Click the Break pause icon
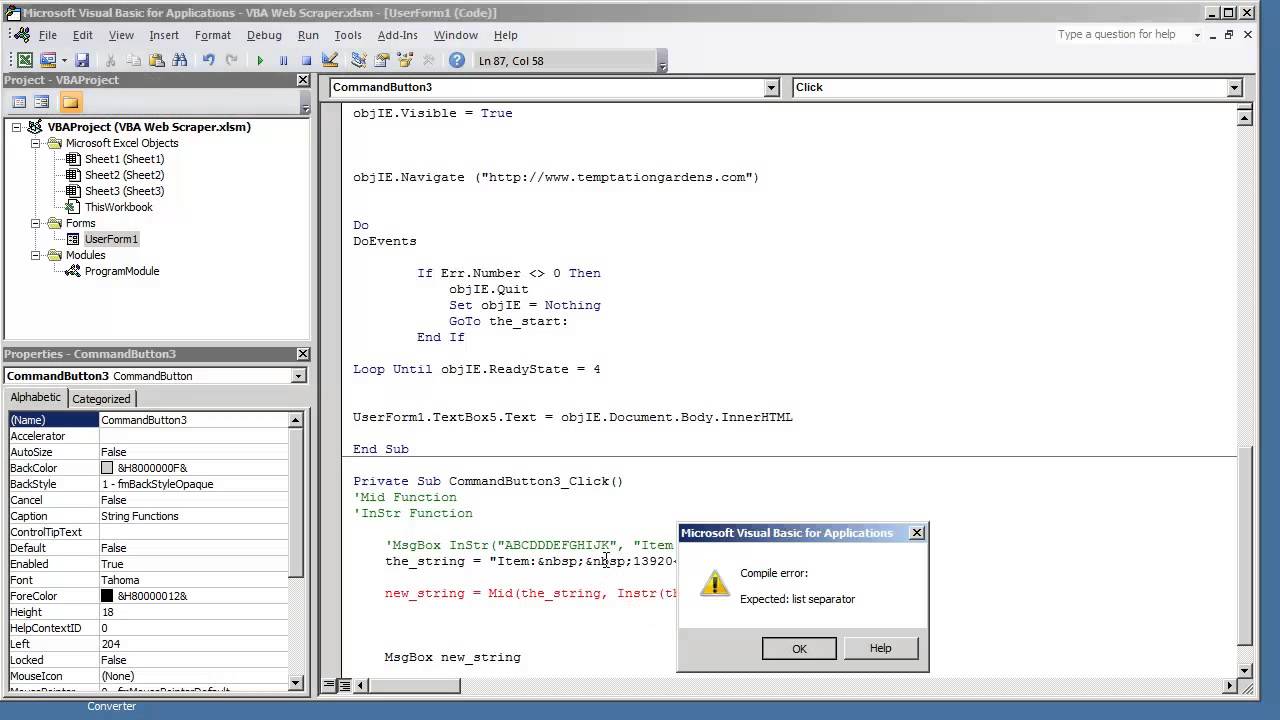 tap(283, 60)
